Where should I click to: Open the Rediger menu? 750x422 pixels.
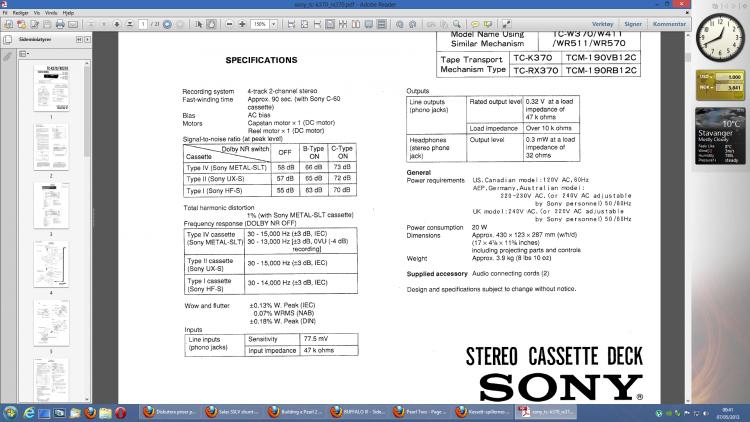coord(20,13)
